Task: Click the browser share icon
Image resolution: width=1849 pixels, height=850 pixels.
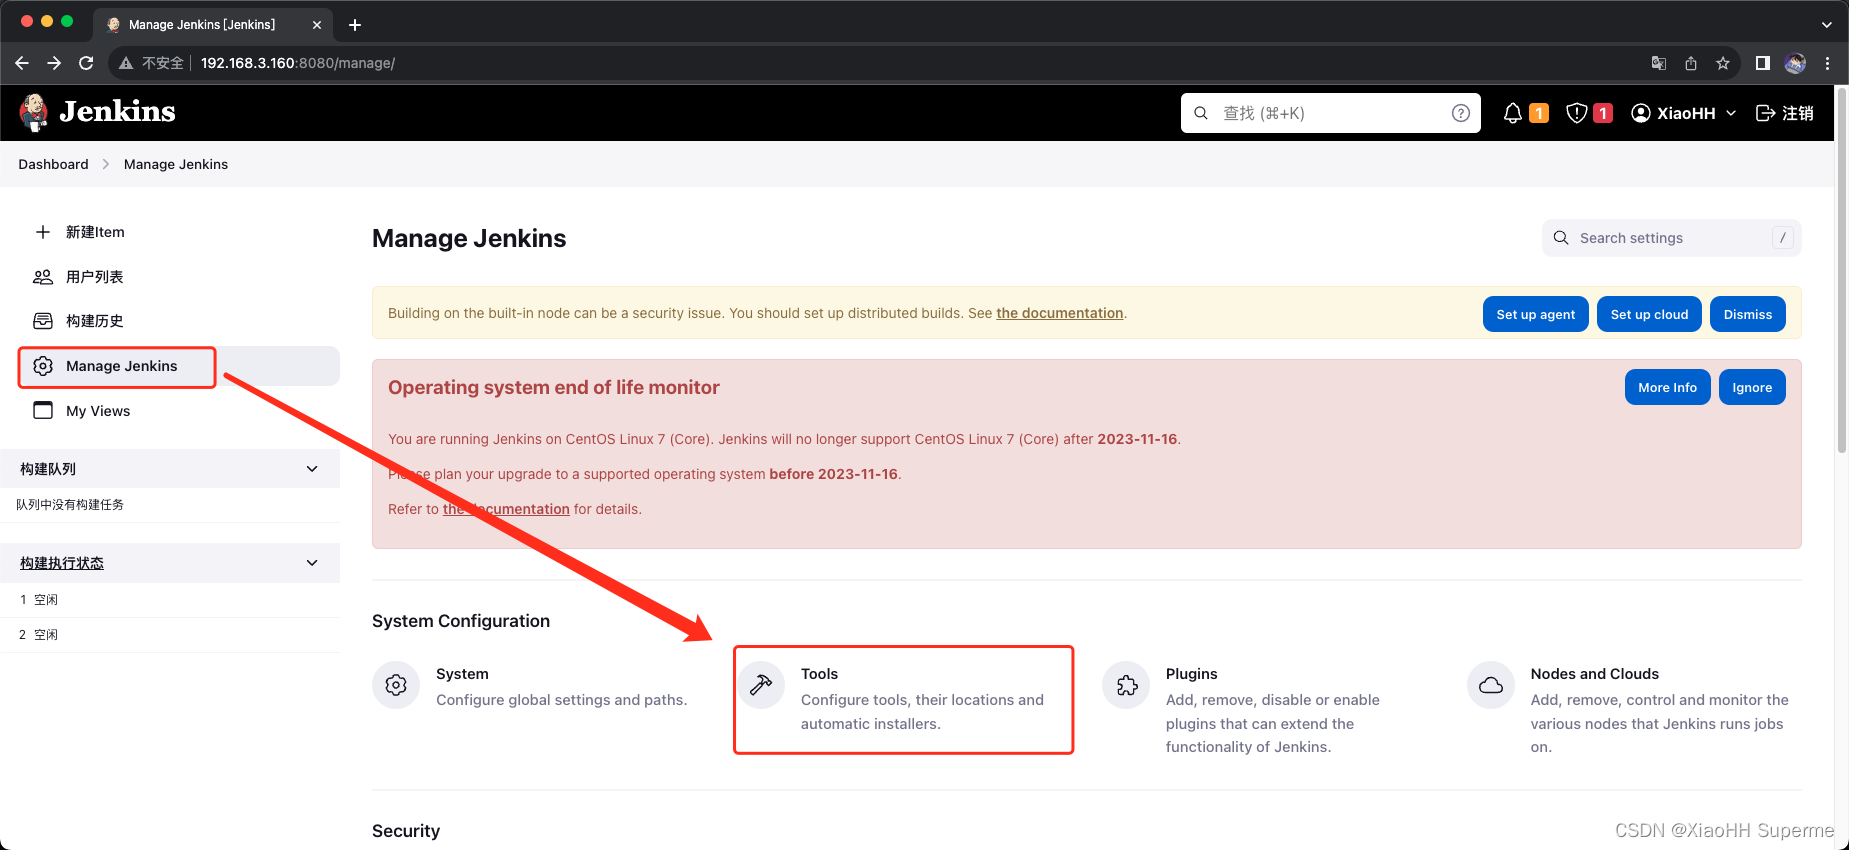Action: point(1691,63)
